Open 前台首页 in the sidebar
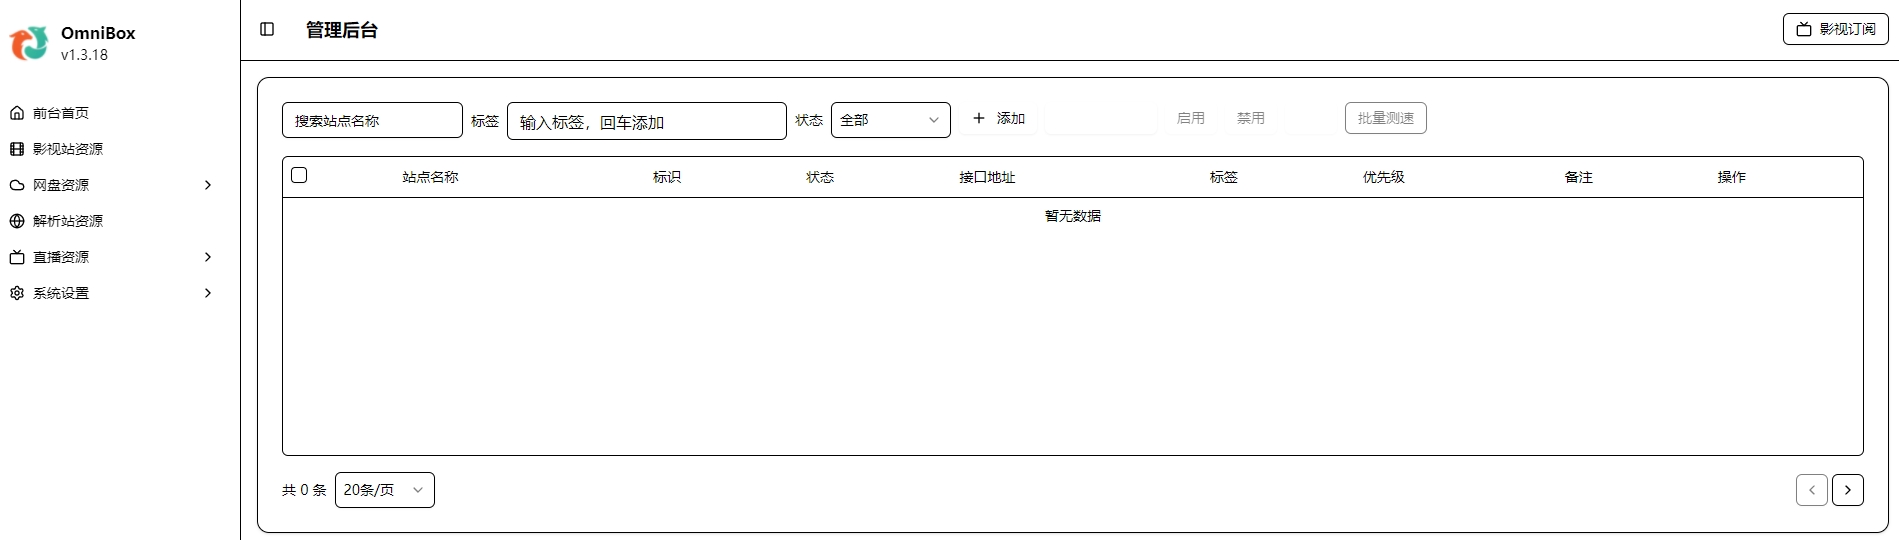This screenshot has width=1899, height=540. click(112, 113)
